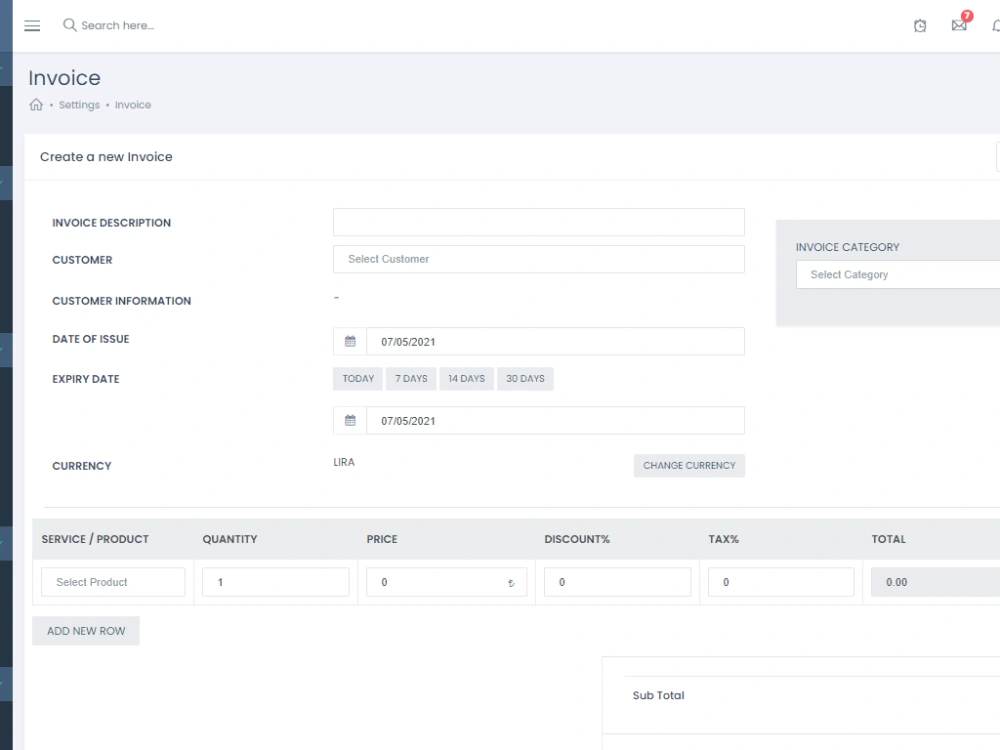Click the Date of Issue date field
This screenshot has width=1000, height=750.
(555, 341)
